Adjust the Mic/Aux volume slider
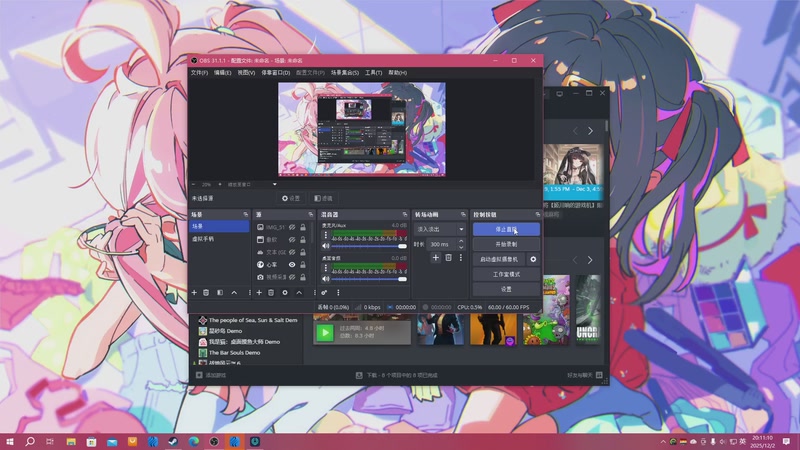Screen dimensions: 800x450 [x=369, y=246]
